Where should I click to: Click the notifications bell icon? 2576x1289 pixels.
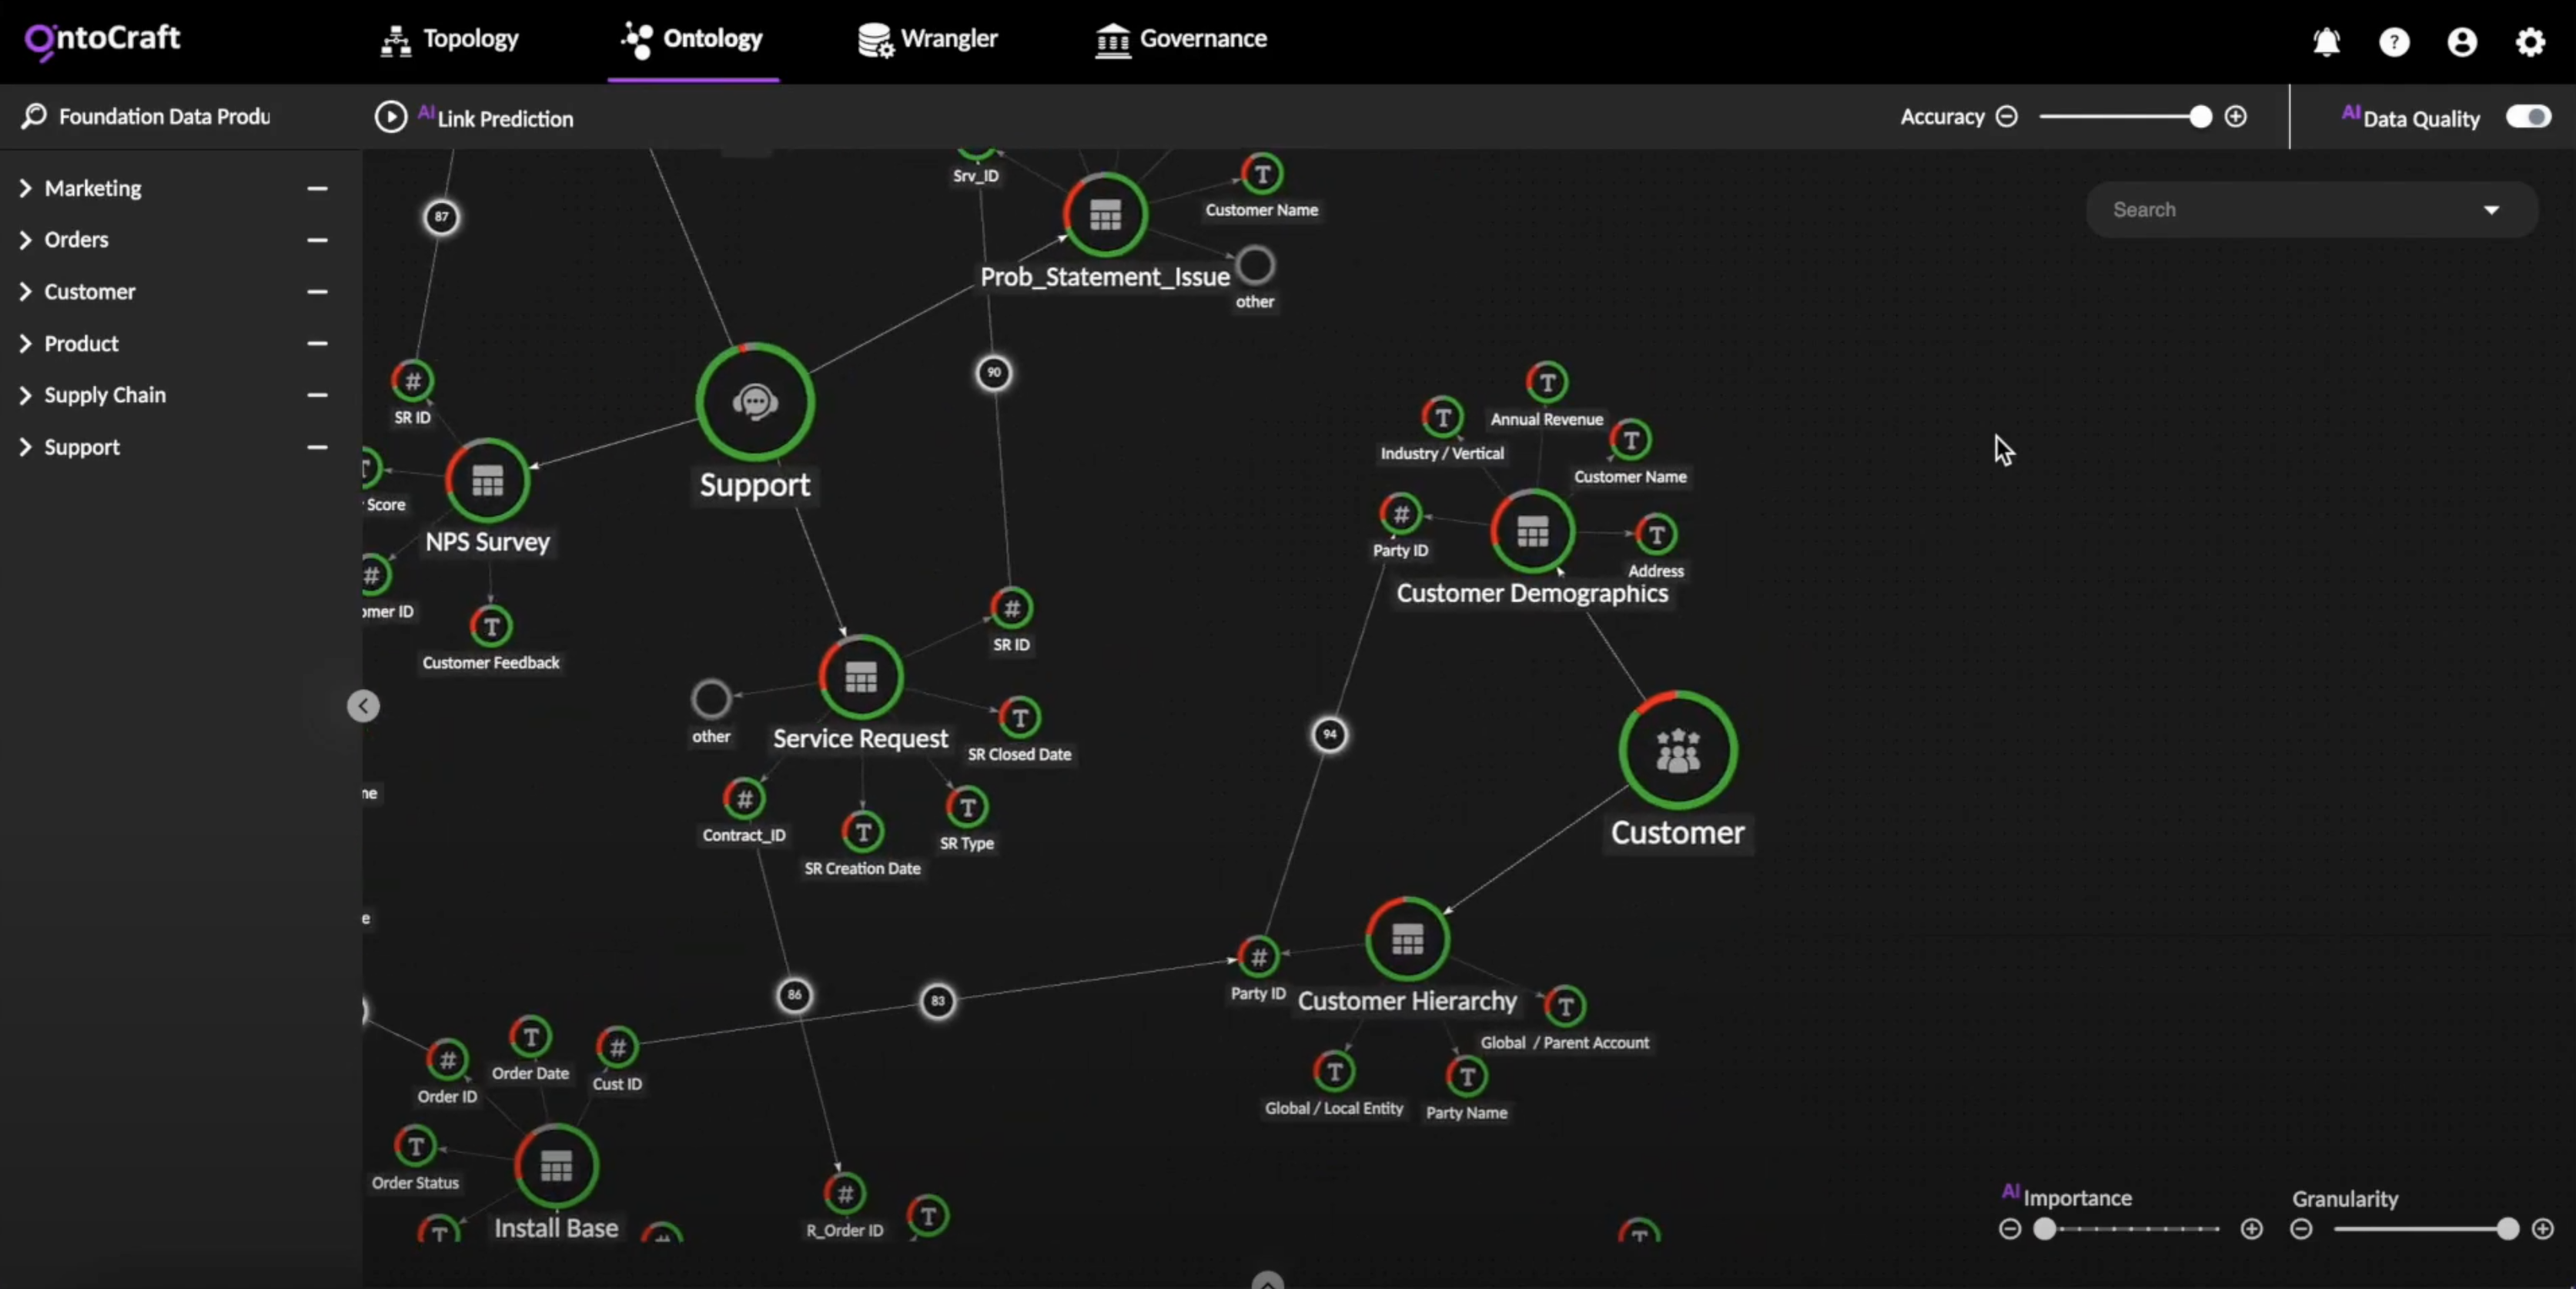(2326, 42)
